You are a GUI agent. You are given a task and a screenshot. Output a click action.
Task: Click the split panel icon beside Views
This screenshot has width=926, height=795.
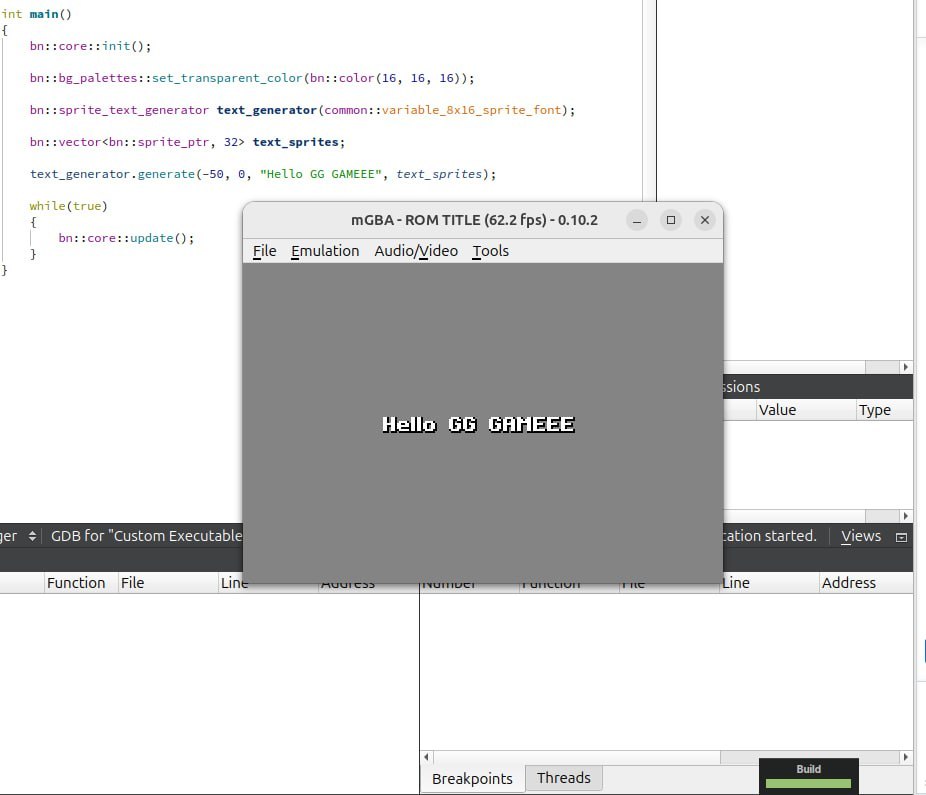(x=901, y=537)
